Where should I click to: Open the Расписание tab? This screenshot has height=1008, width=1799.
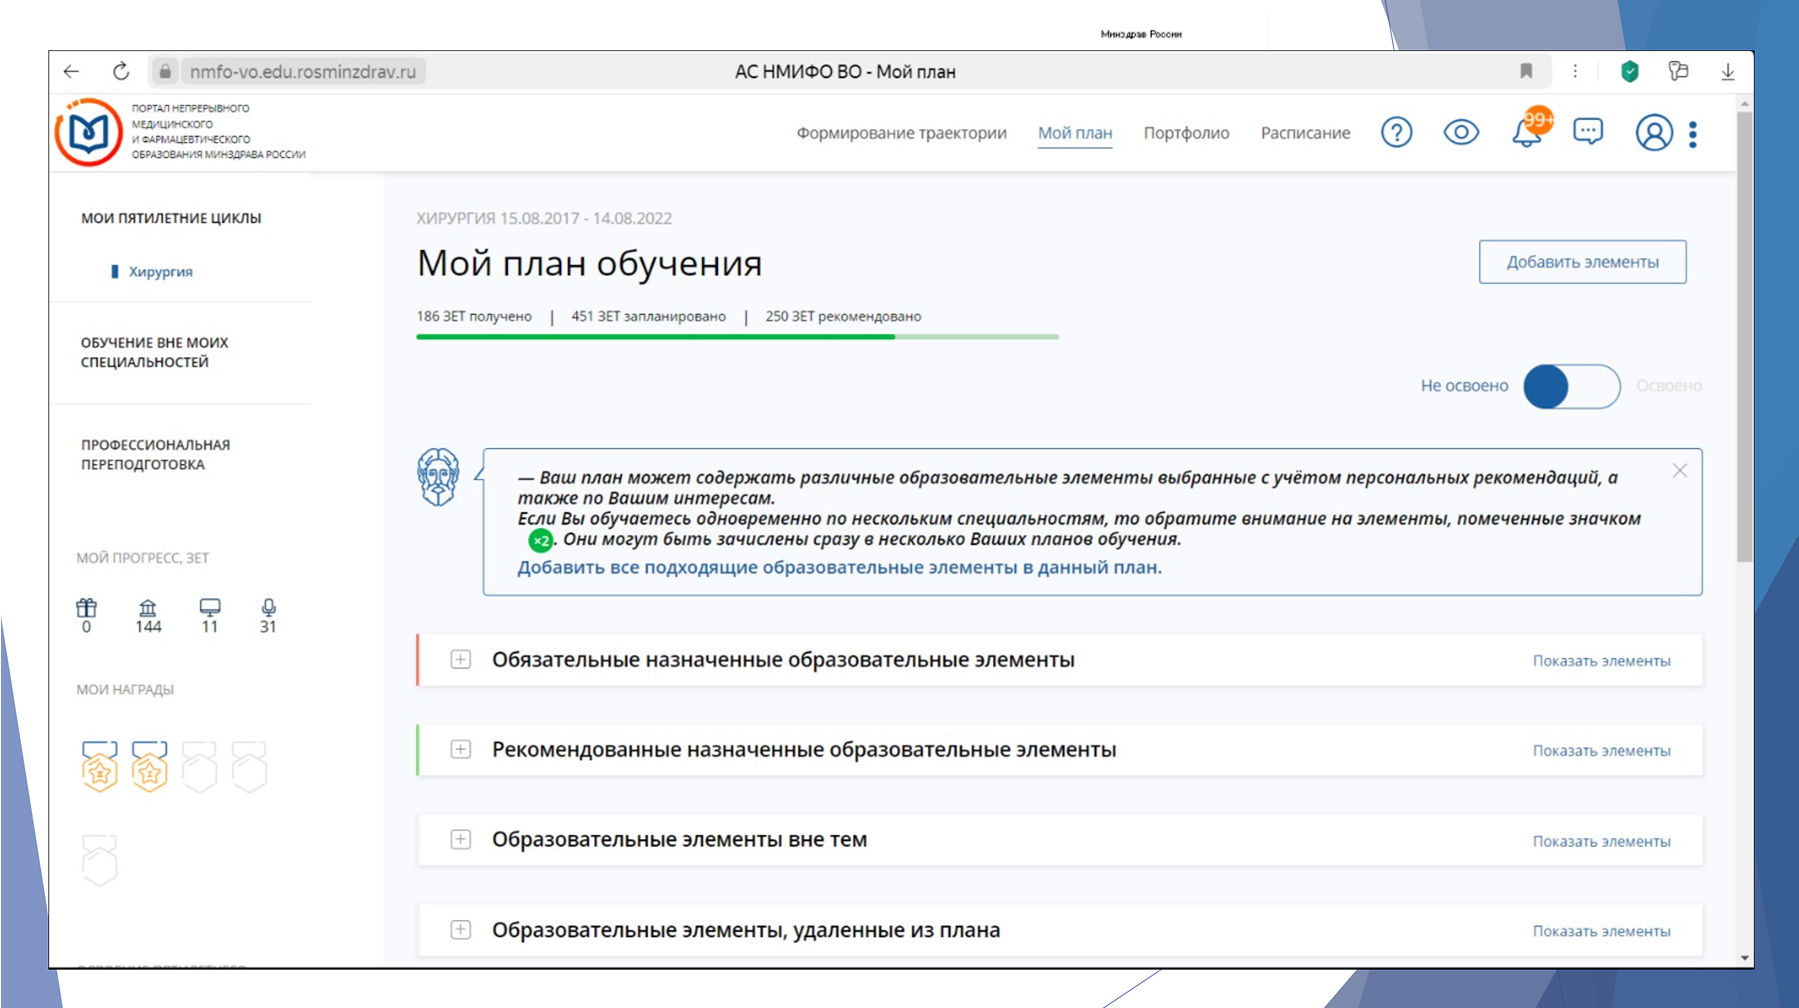tap(1305, 133)
